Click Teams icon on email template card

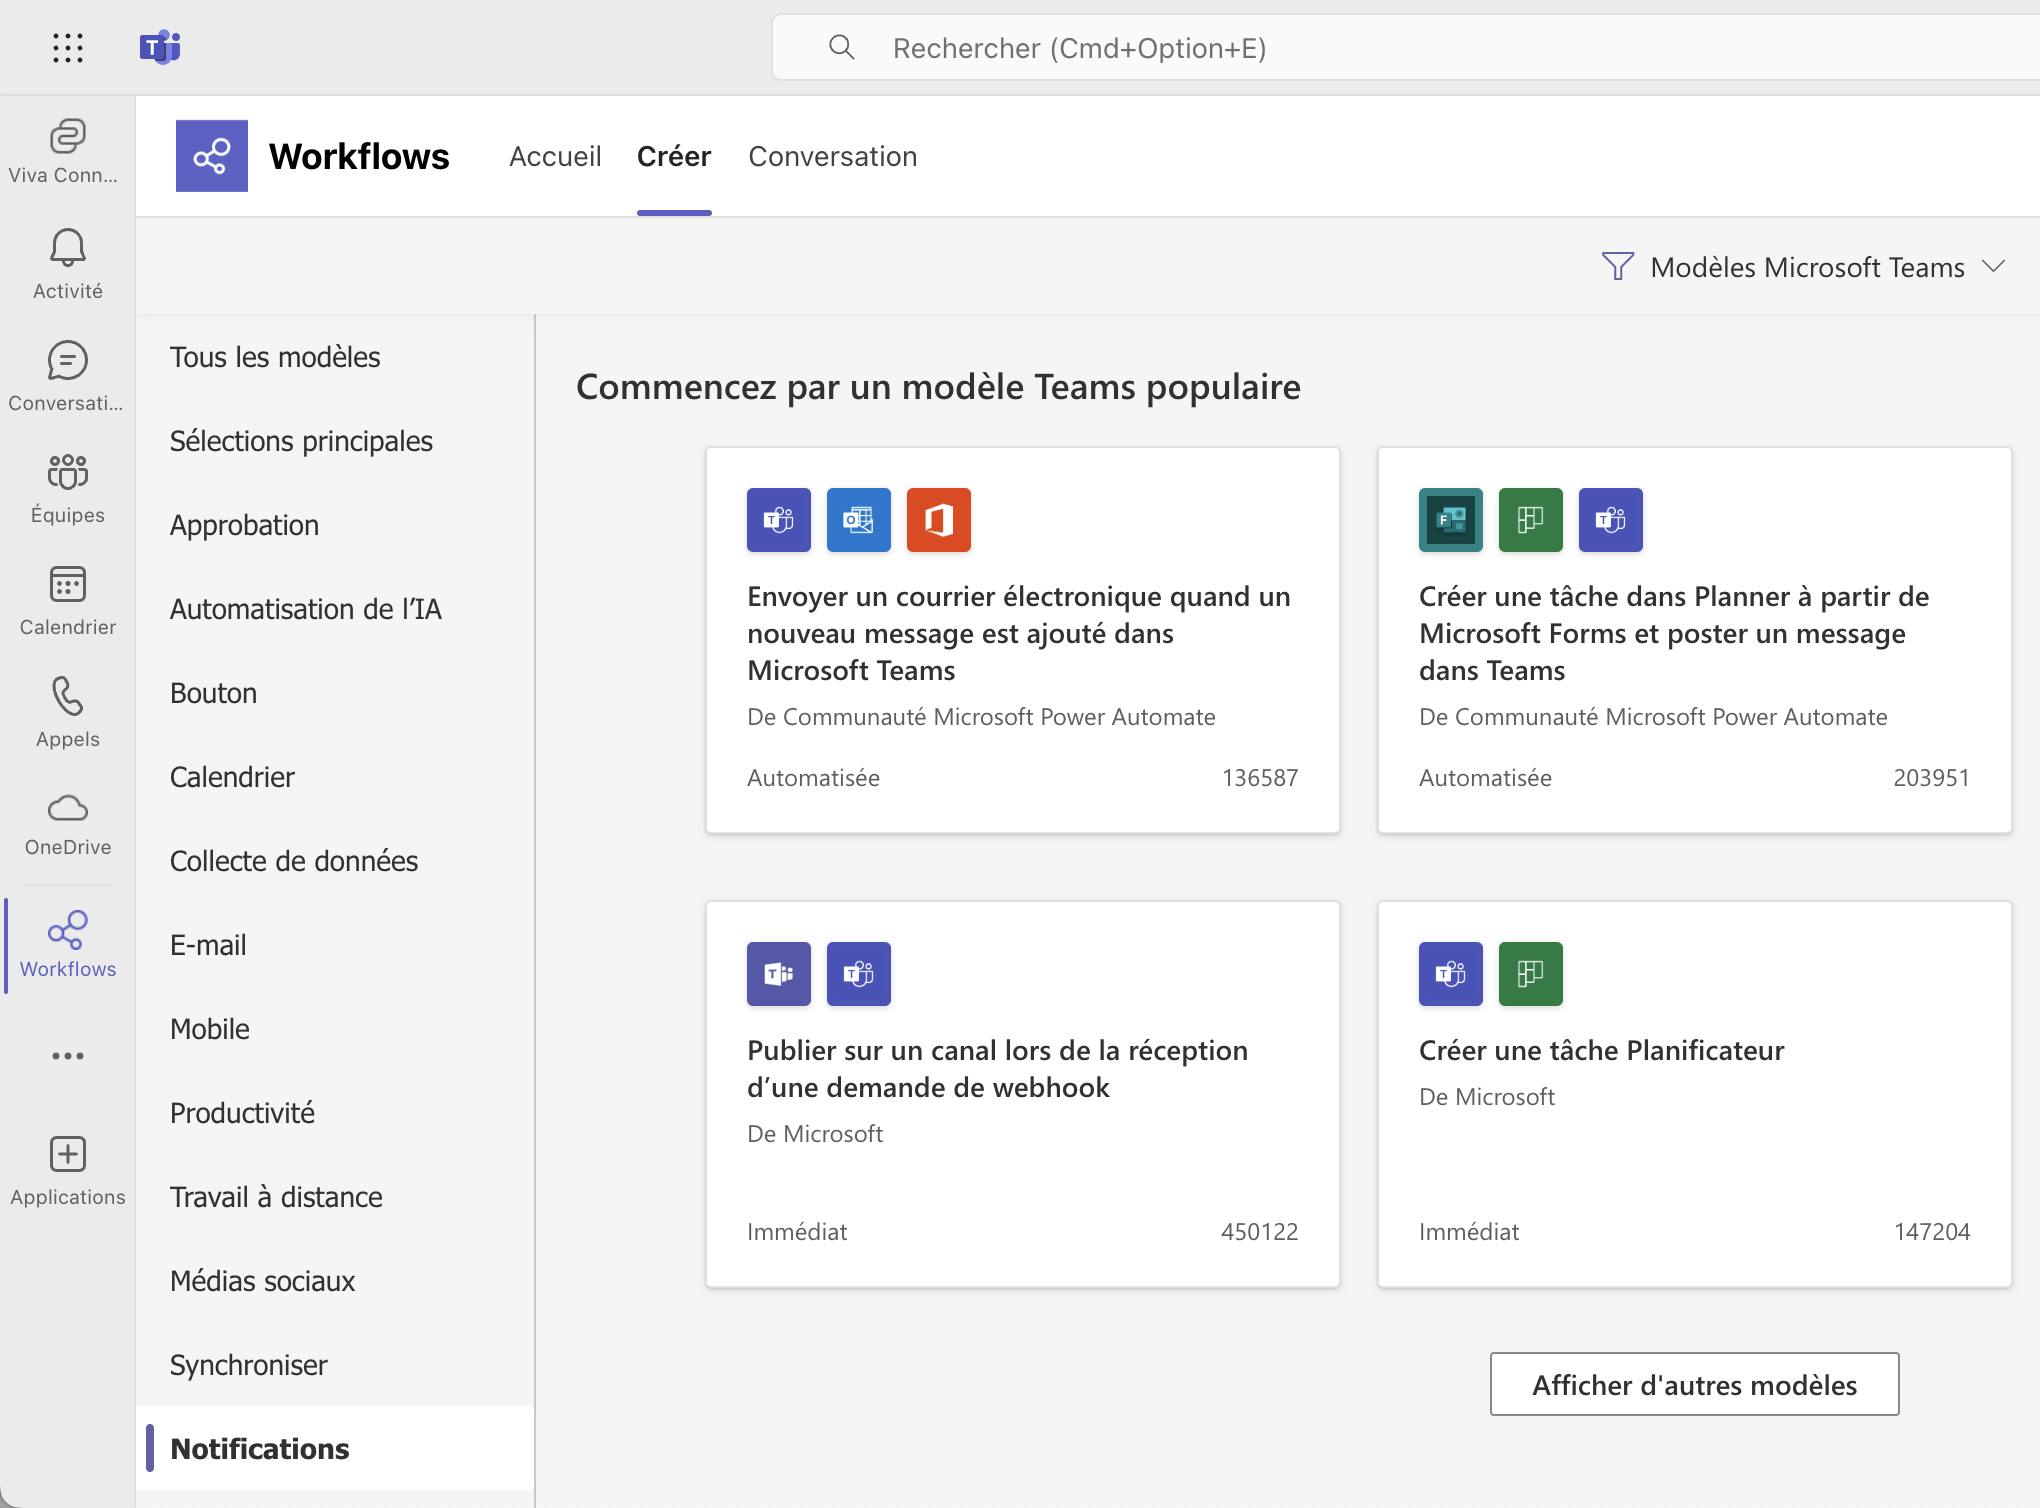(779, 520)
